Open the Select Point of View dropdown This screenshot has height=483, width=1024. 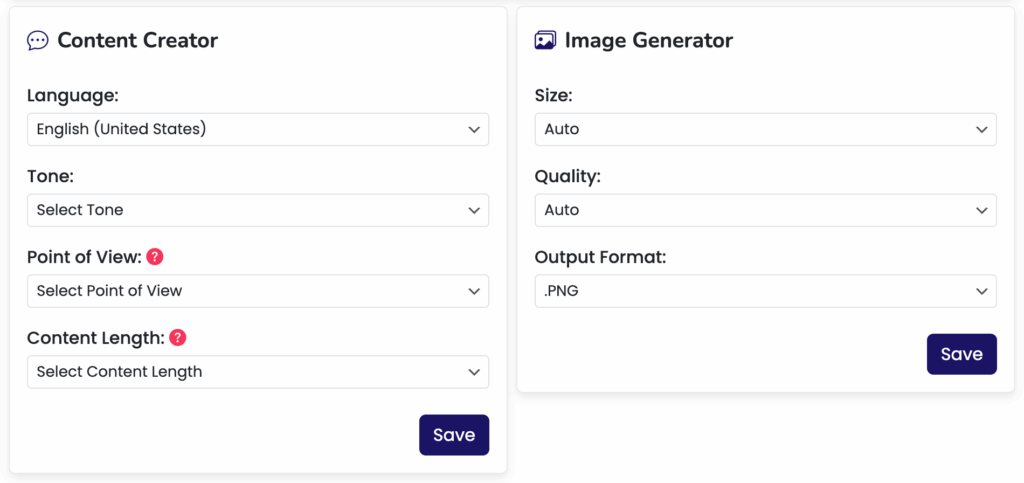click(x=258, y=291)
